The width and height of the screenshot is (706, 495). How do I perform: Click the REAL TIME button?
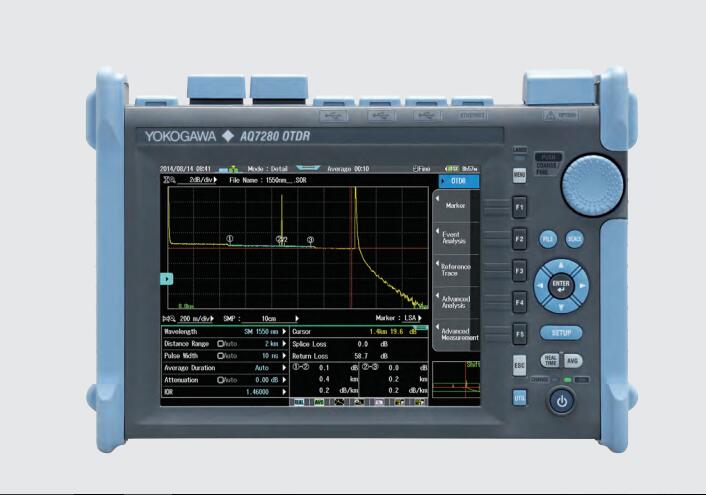[550, 361]
